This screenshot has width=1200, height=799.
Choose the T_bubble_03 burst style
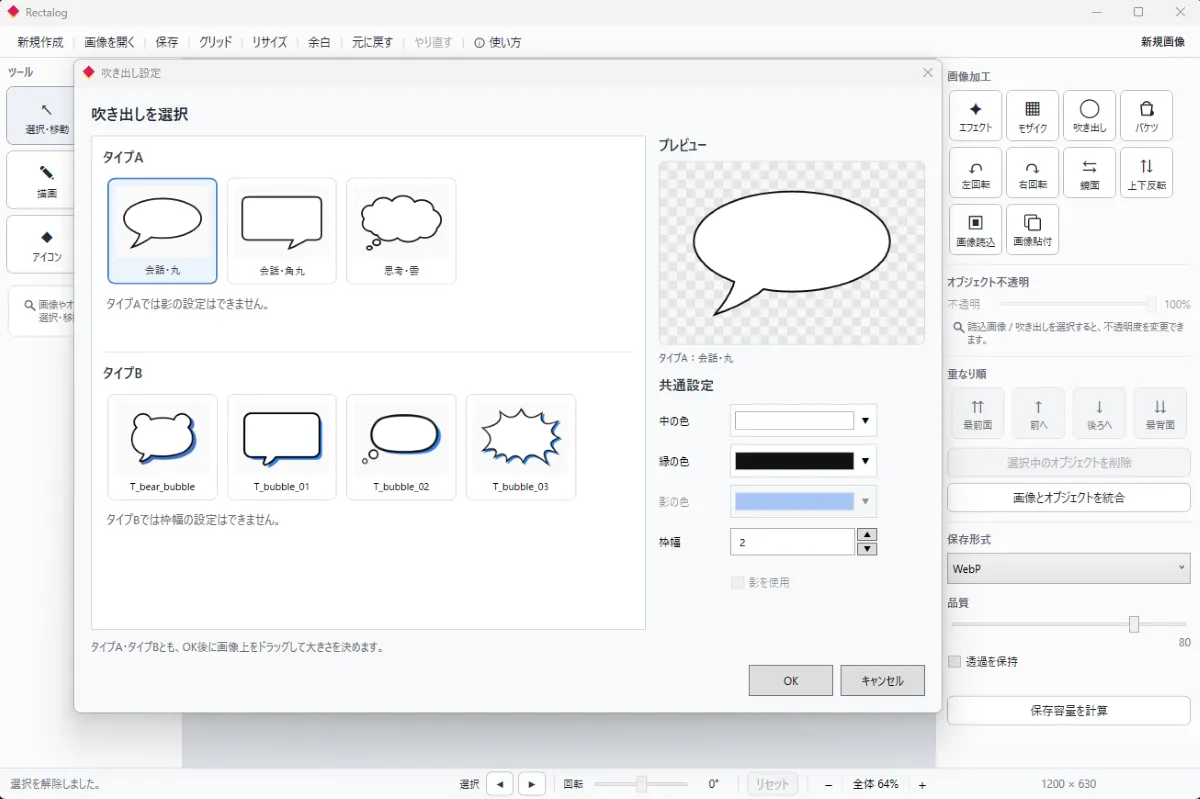coord(521,447)
